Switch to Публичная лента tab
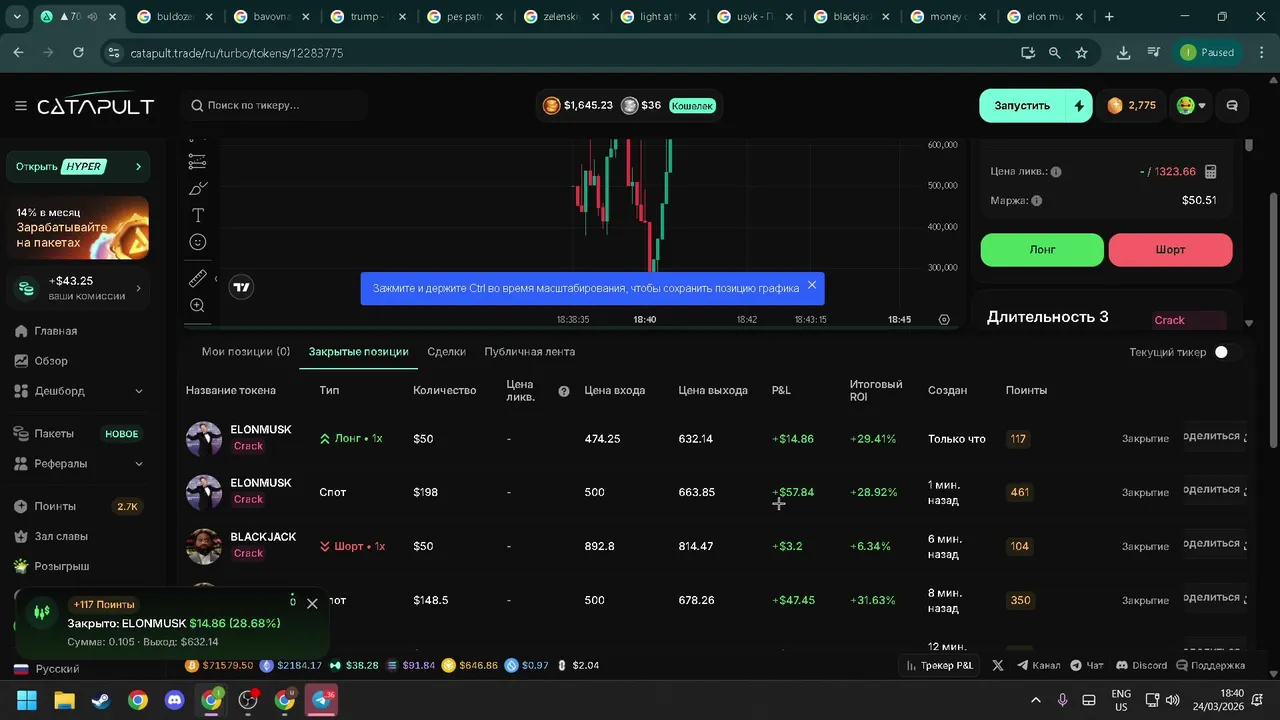The height and width of the screenshot is (720, 1280). [530, 352]
